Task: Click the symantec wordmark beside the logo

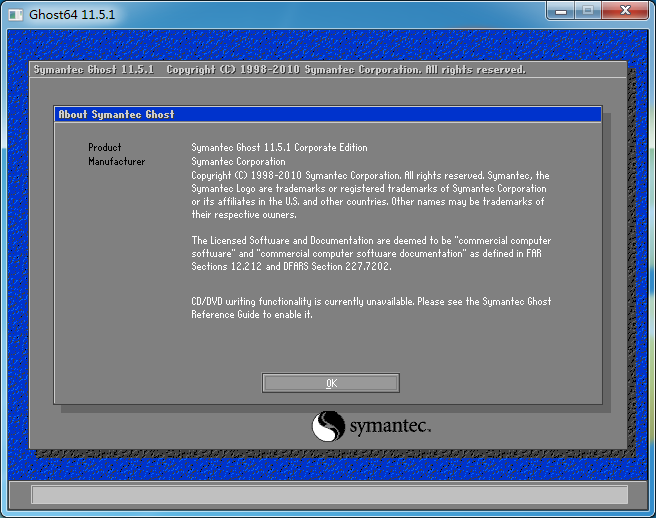Action: click(x=389, y=428)
